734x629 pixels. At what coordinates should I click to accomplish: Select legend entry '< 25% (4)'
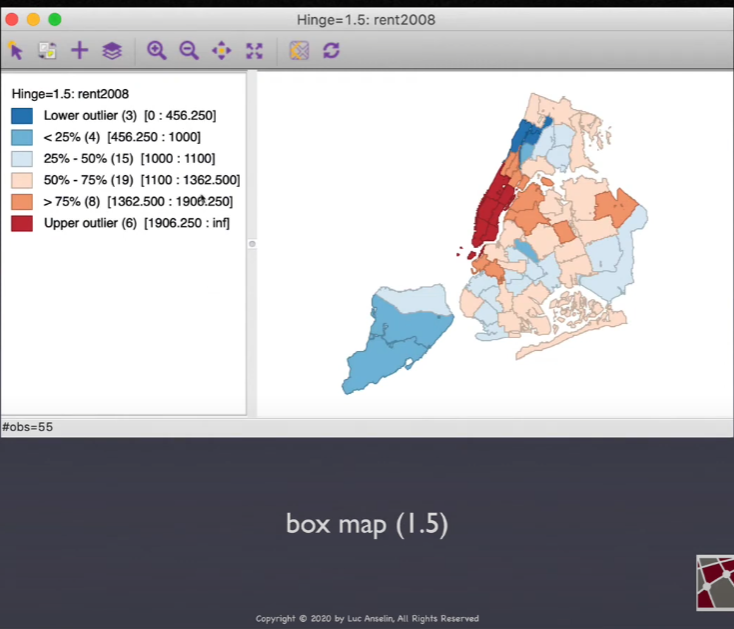(122, 137)
